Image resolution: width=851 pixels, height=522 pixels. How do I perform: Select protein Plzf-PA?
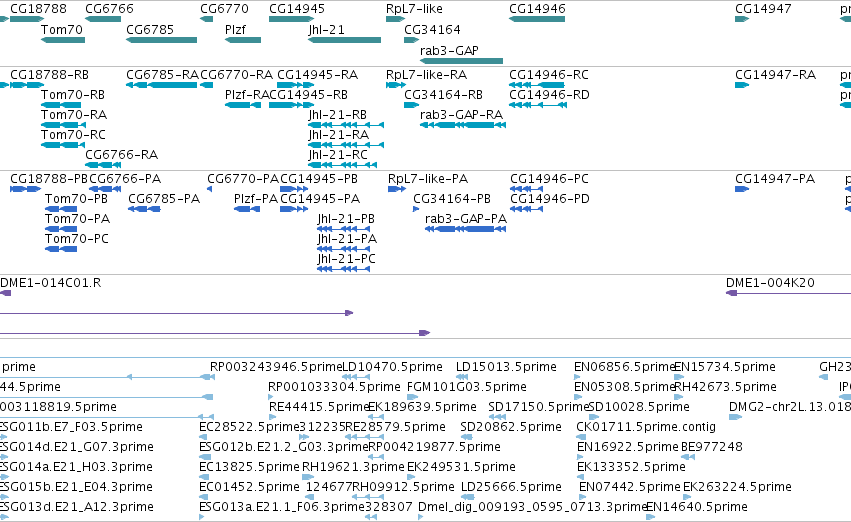tap(246, 209)
